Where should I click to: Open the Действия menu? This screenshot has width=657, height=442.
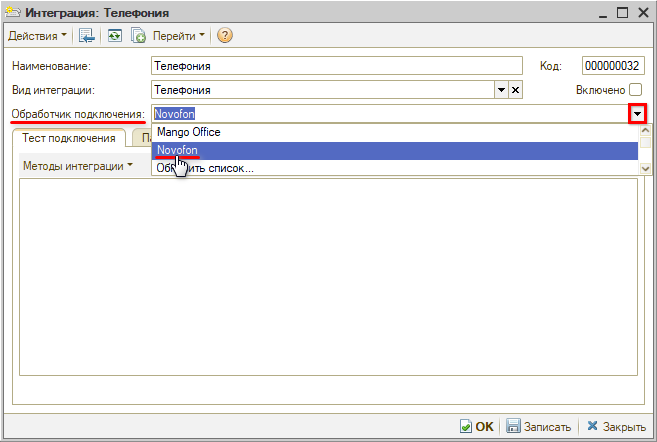[x=38, y=36]
